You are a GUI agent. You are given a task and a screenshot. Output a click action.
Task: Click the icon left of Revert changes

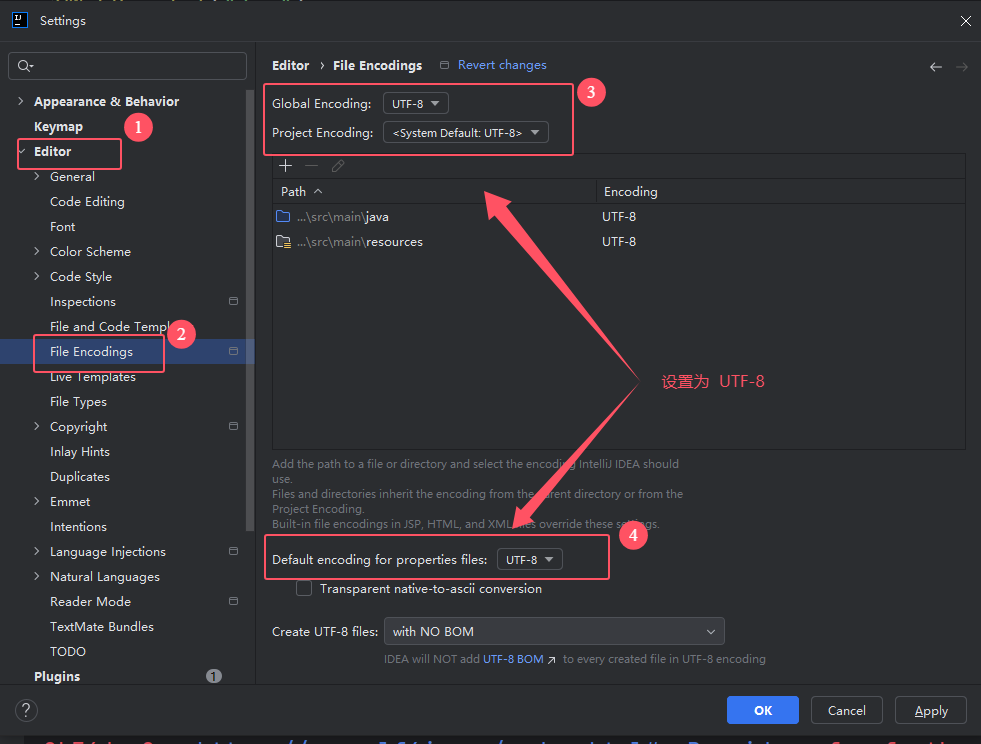pos(444,65)
